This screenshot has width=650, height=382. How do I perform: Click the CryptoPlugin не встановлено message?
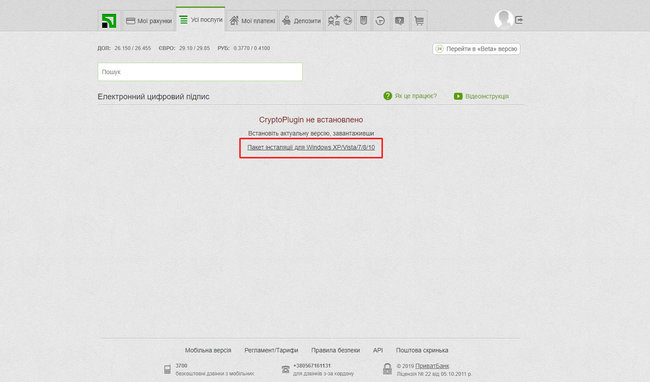(x=311, y=119)
